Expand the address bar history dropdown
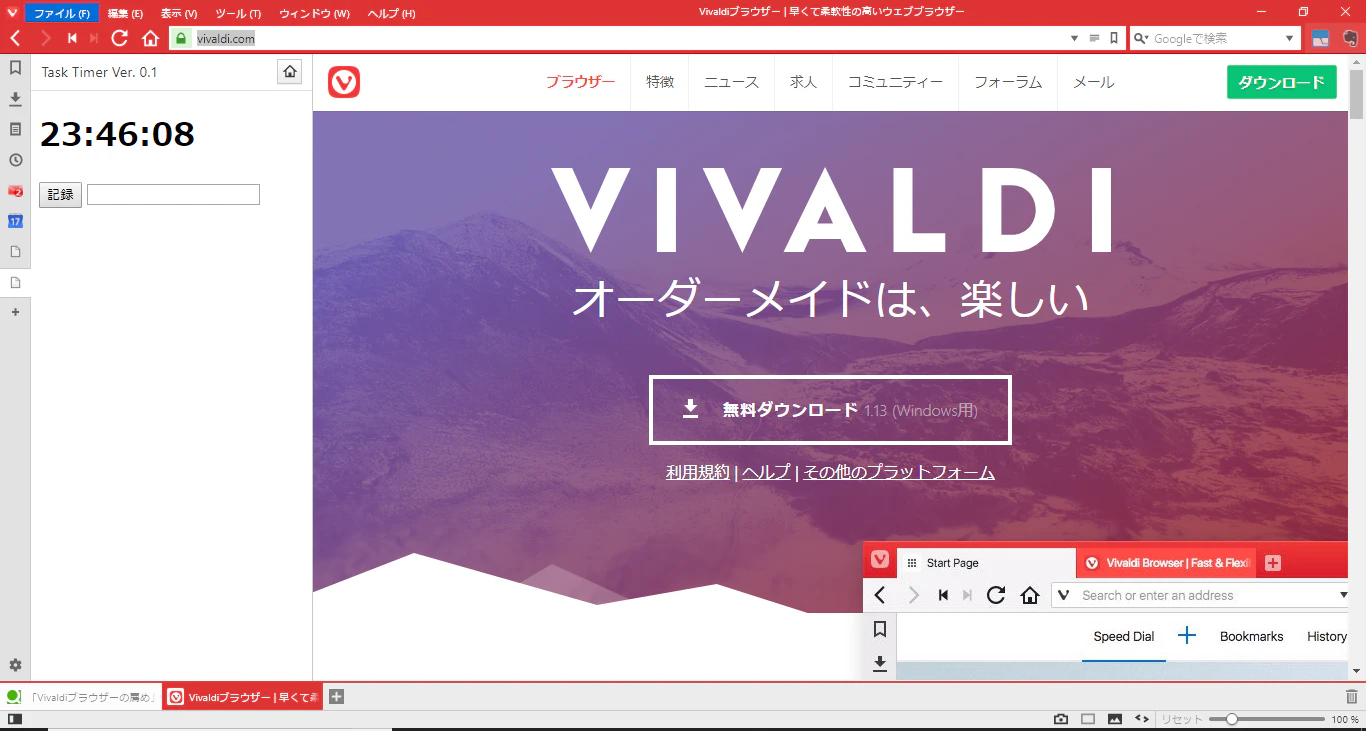This screenshot has height=731, width=1366. click(1074, 38)
